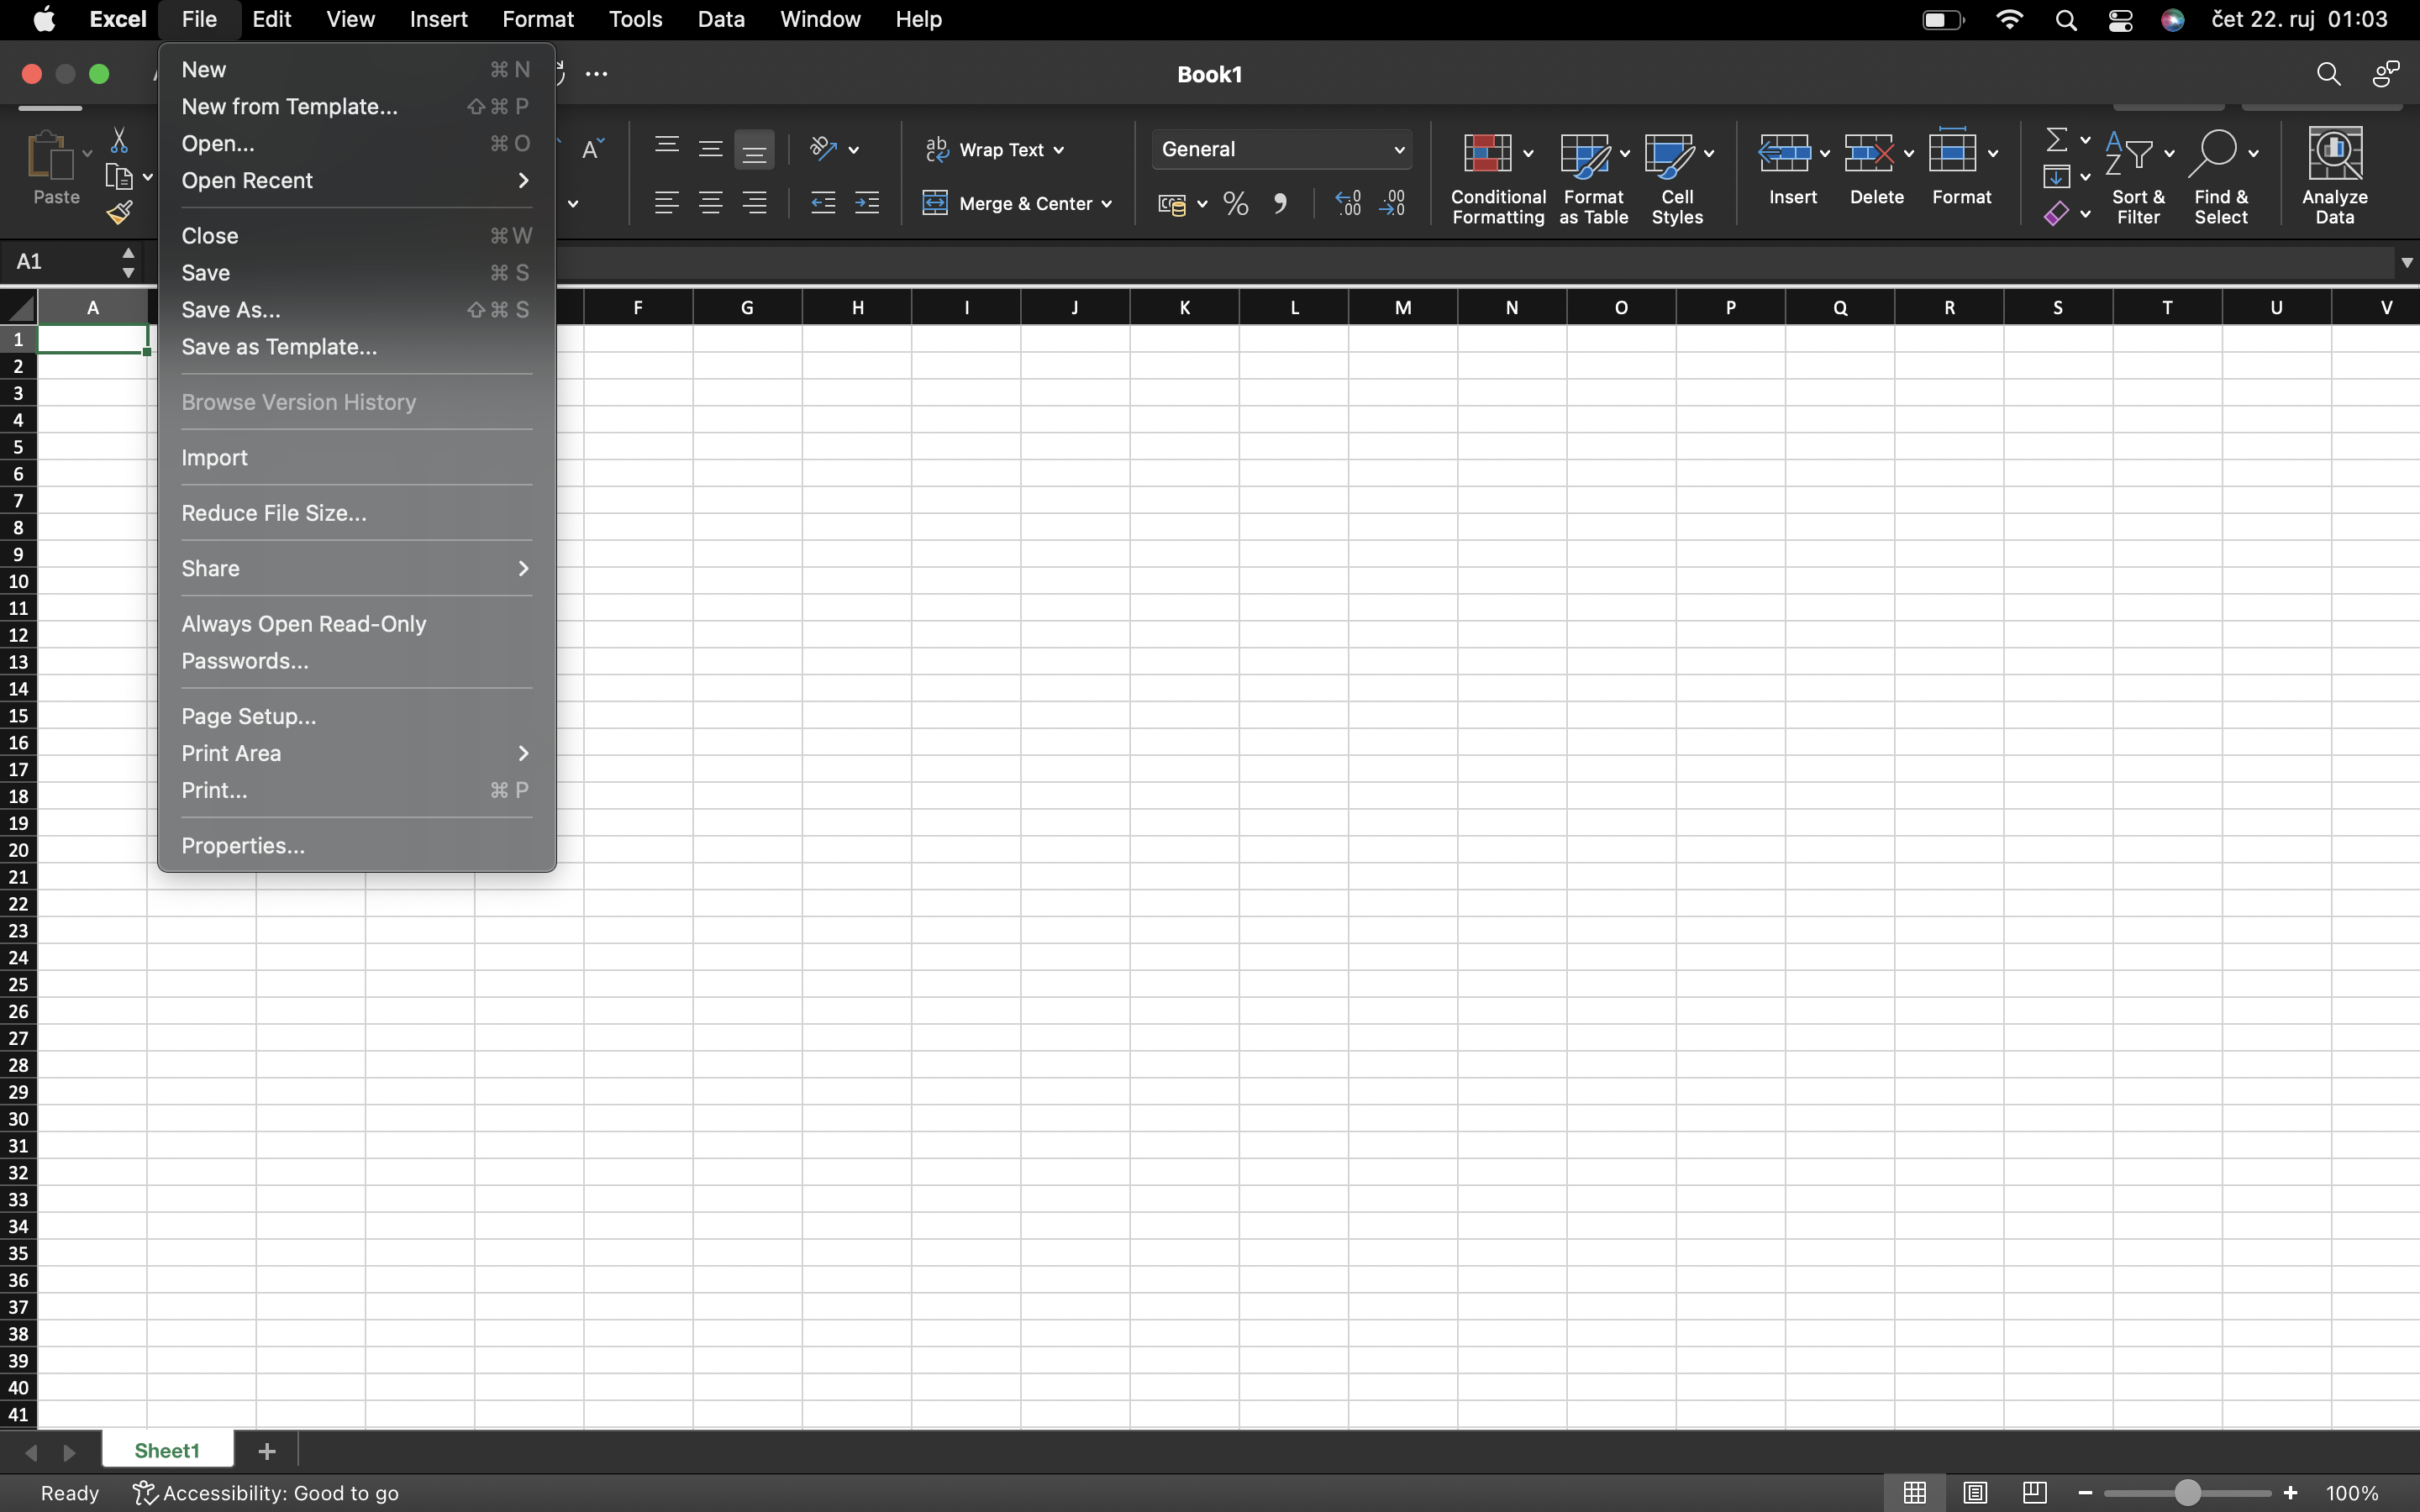
Task: Center cell text horizontally
Action: click(710, 203)
